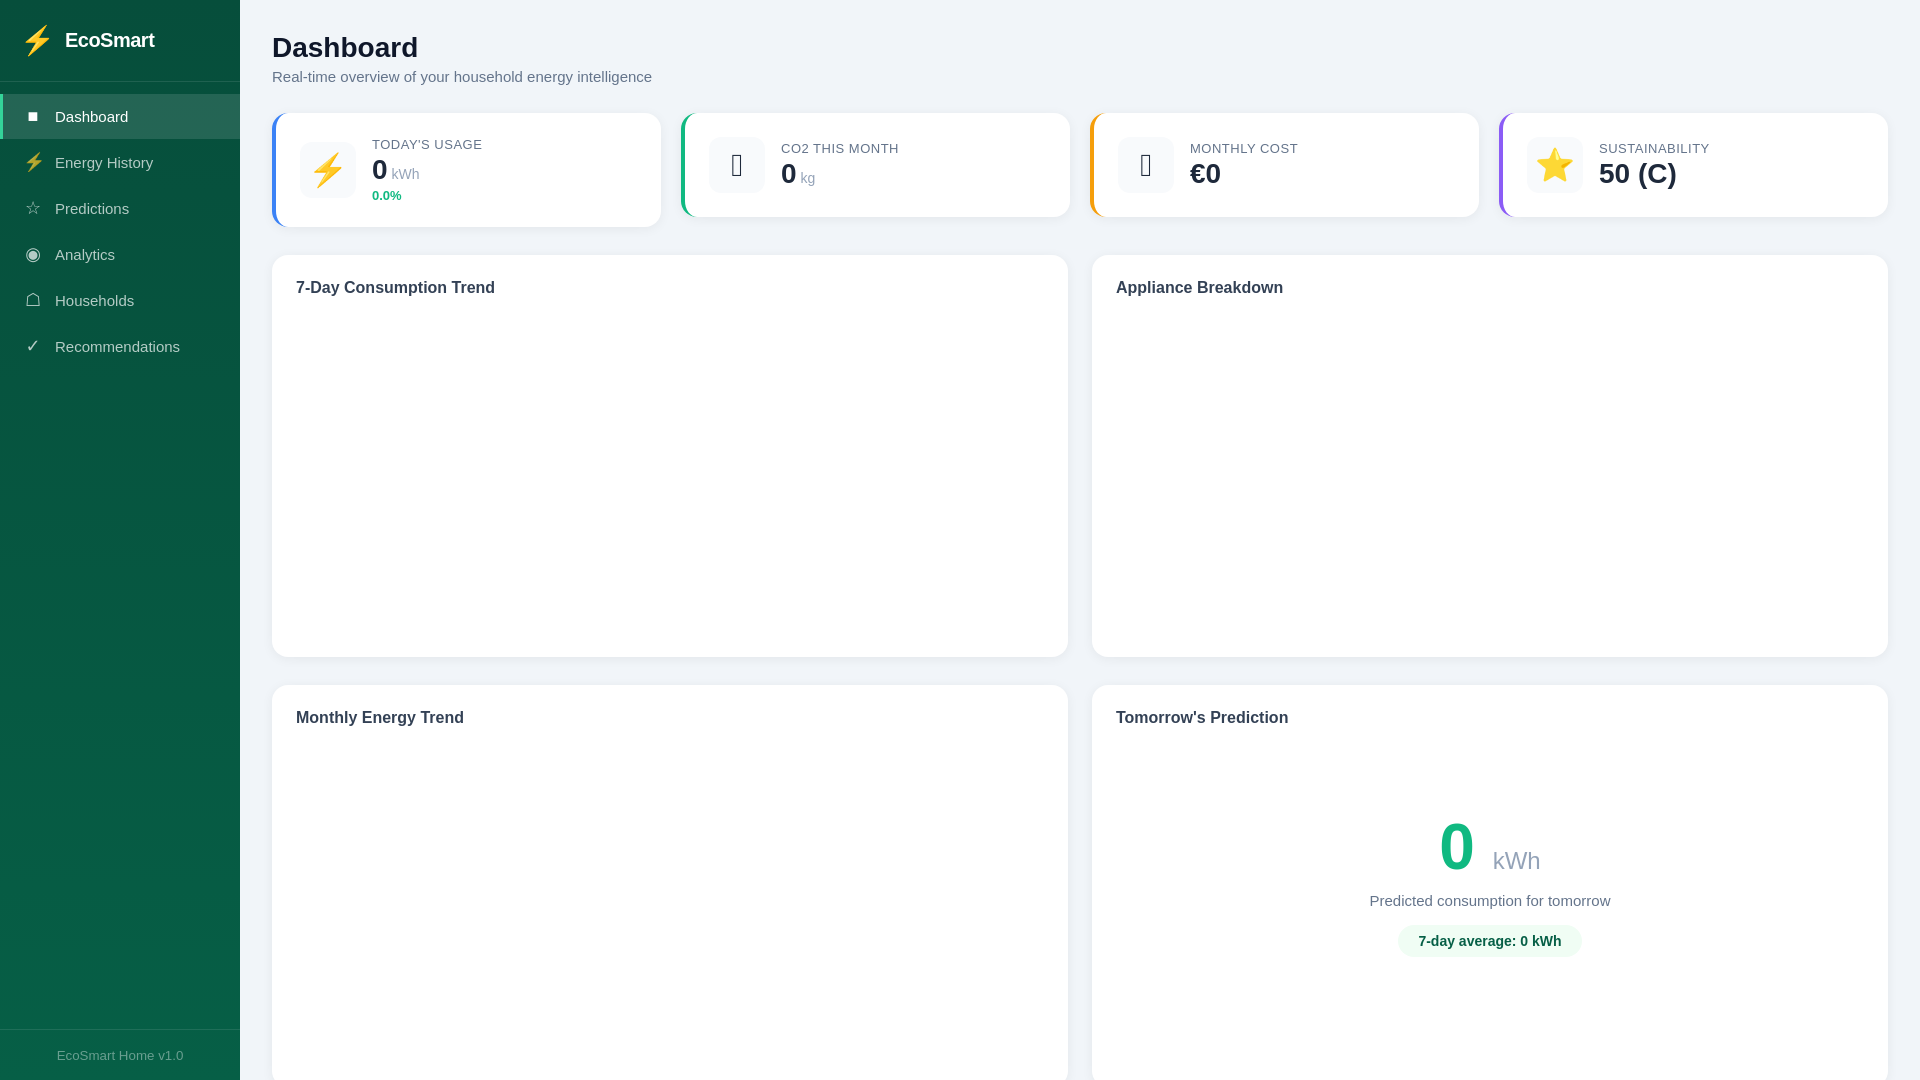The height and width of the screenshot is (1080, 1920).
Task: Click the 0.0% usage change value
Action: click(387, 196)
